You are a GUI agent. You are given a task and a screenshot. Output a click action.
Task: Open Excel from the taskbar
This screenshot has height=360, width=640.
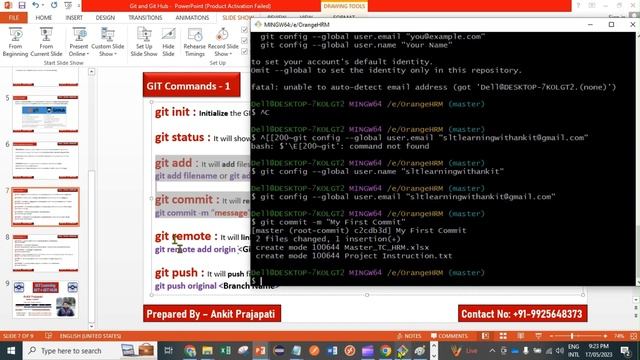[226, 351]
